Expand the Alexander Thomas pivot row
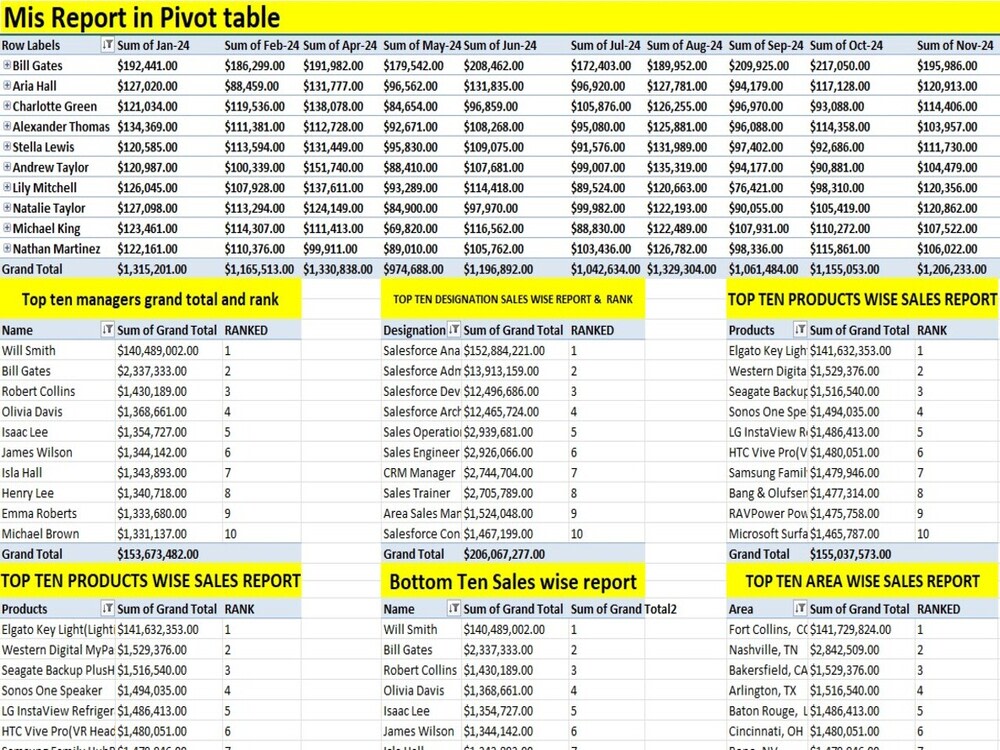Image resolution: width=1000 pixels, height=750 pixels. point(7,126)
